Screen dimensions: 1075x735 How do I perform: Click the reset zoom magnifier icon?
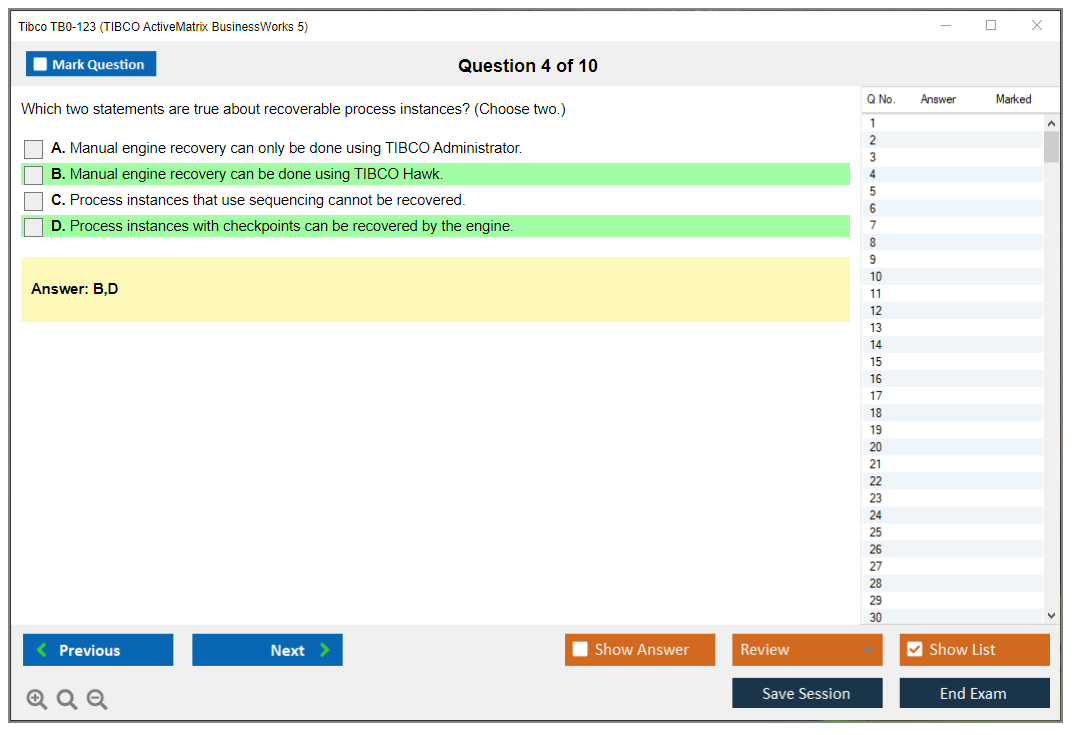point(67,700)
